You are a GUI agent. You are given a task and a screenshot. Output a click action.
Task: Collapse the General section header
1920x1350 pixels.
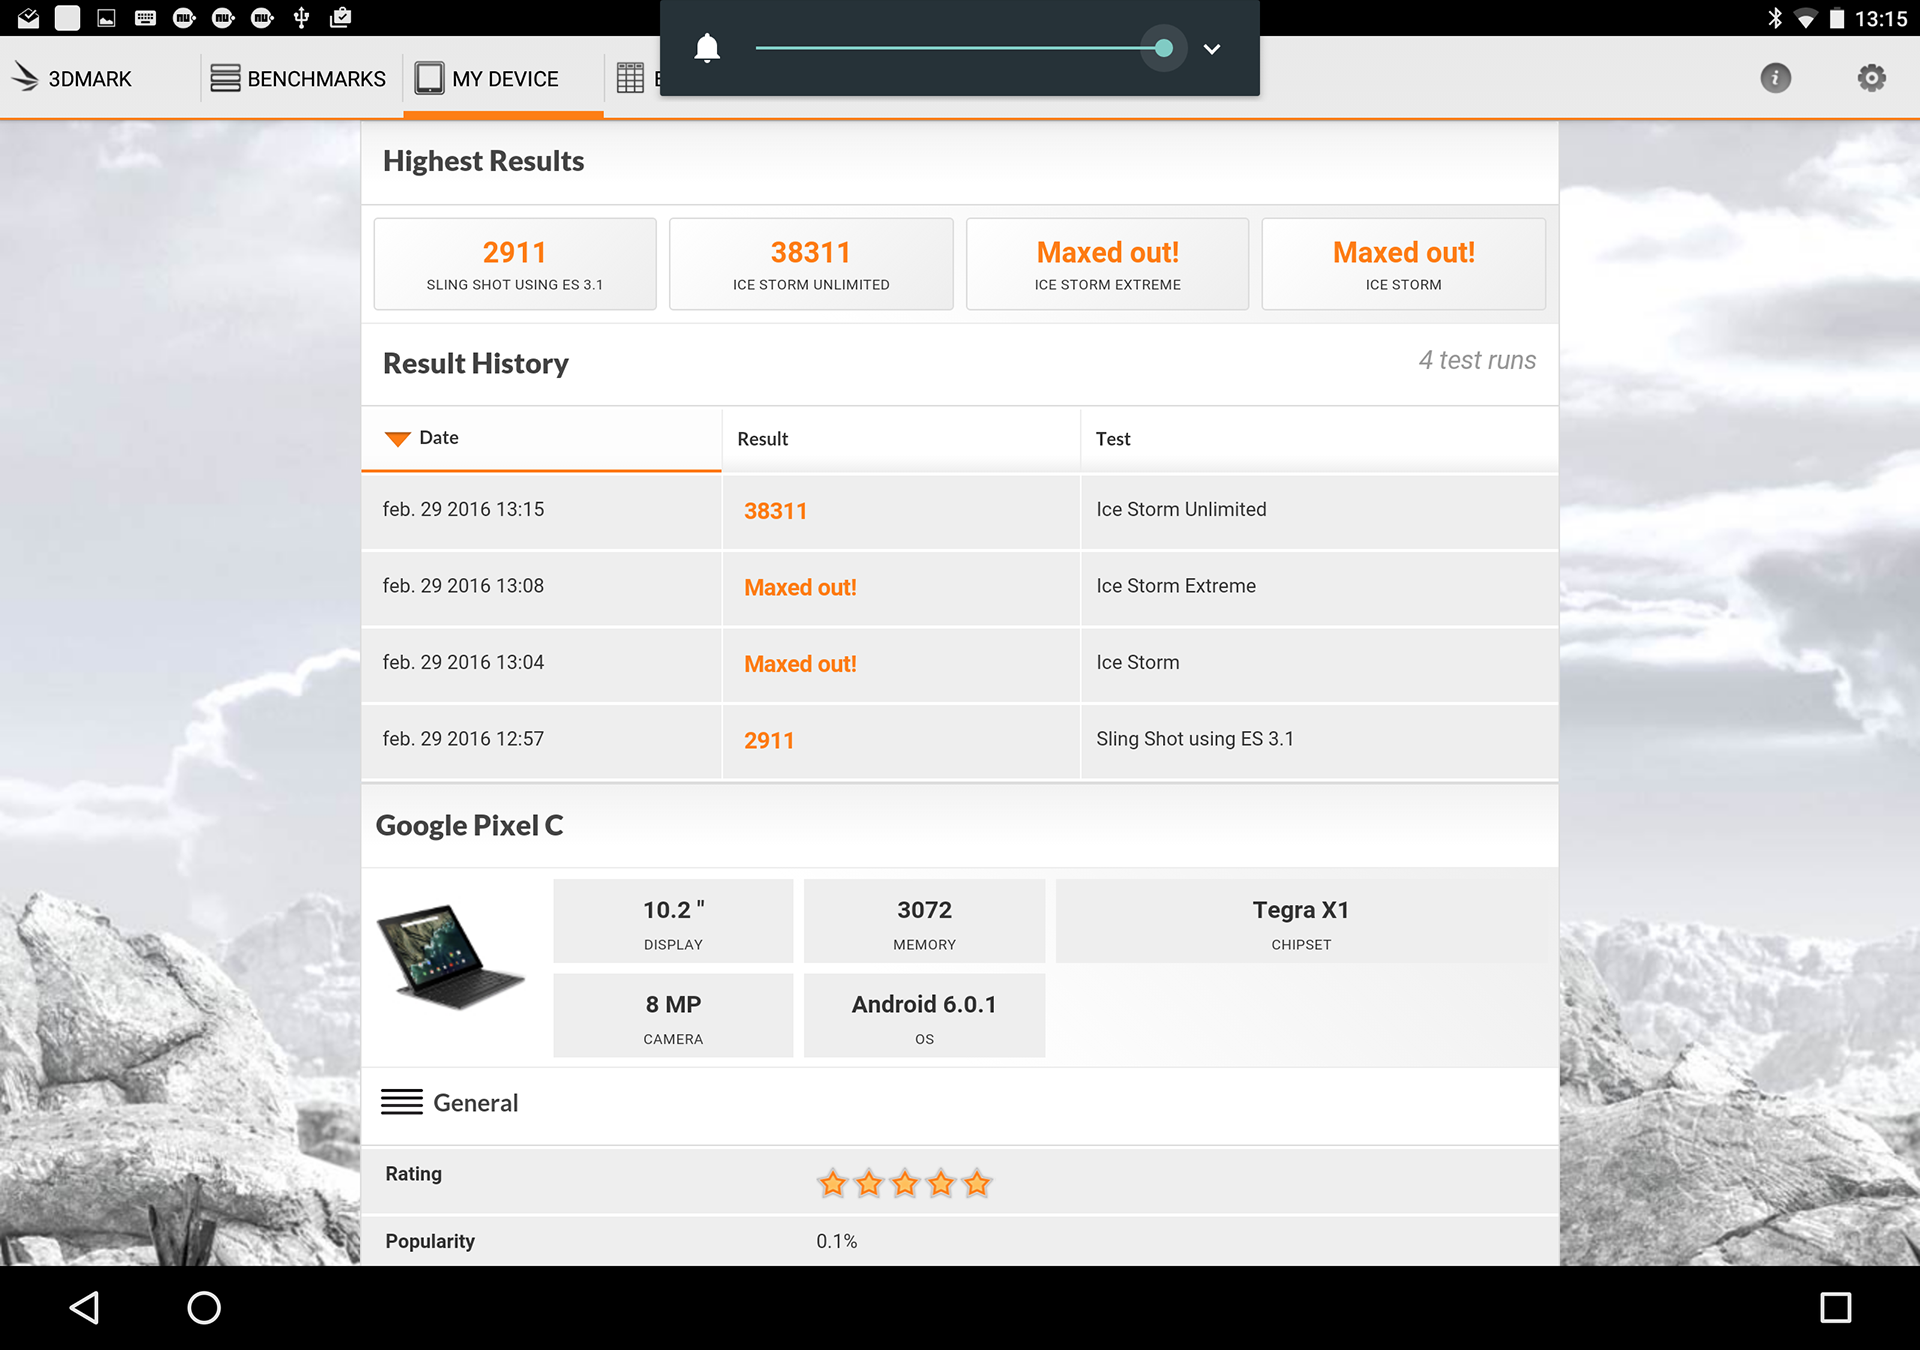(959, 1103)
